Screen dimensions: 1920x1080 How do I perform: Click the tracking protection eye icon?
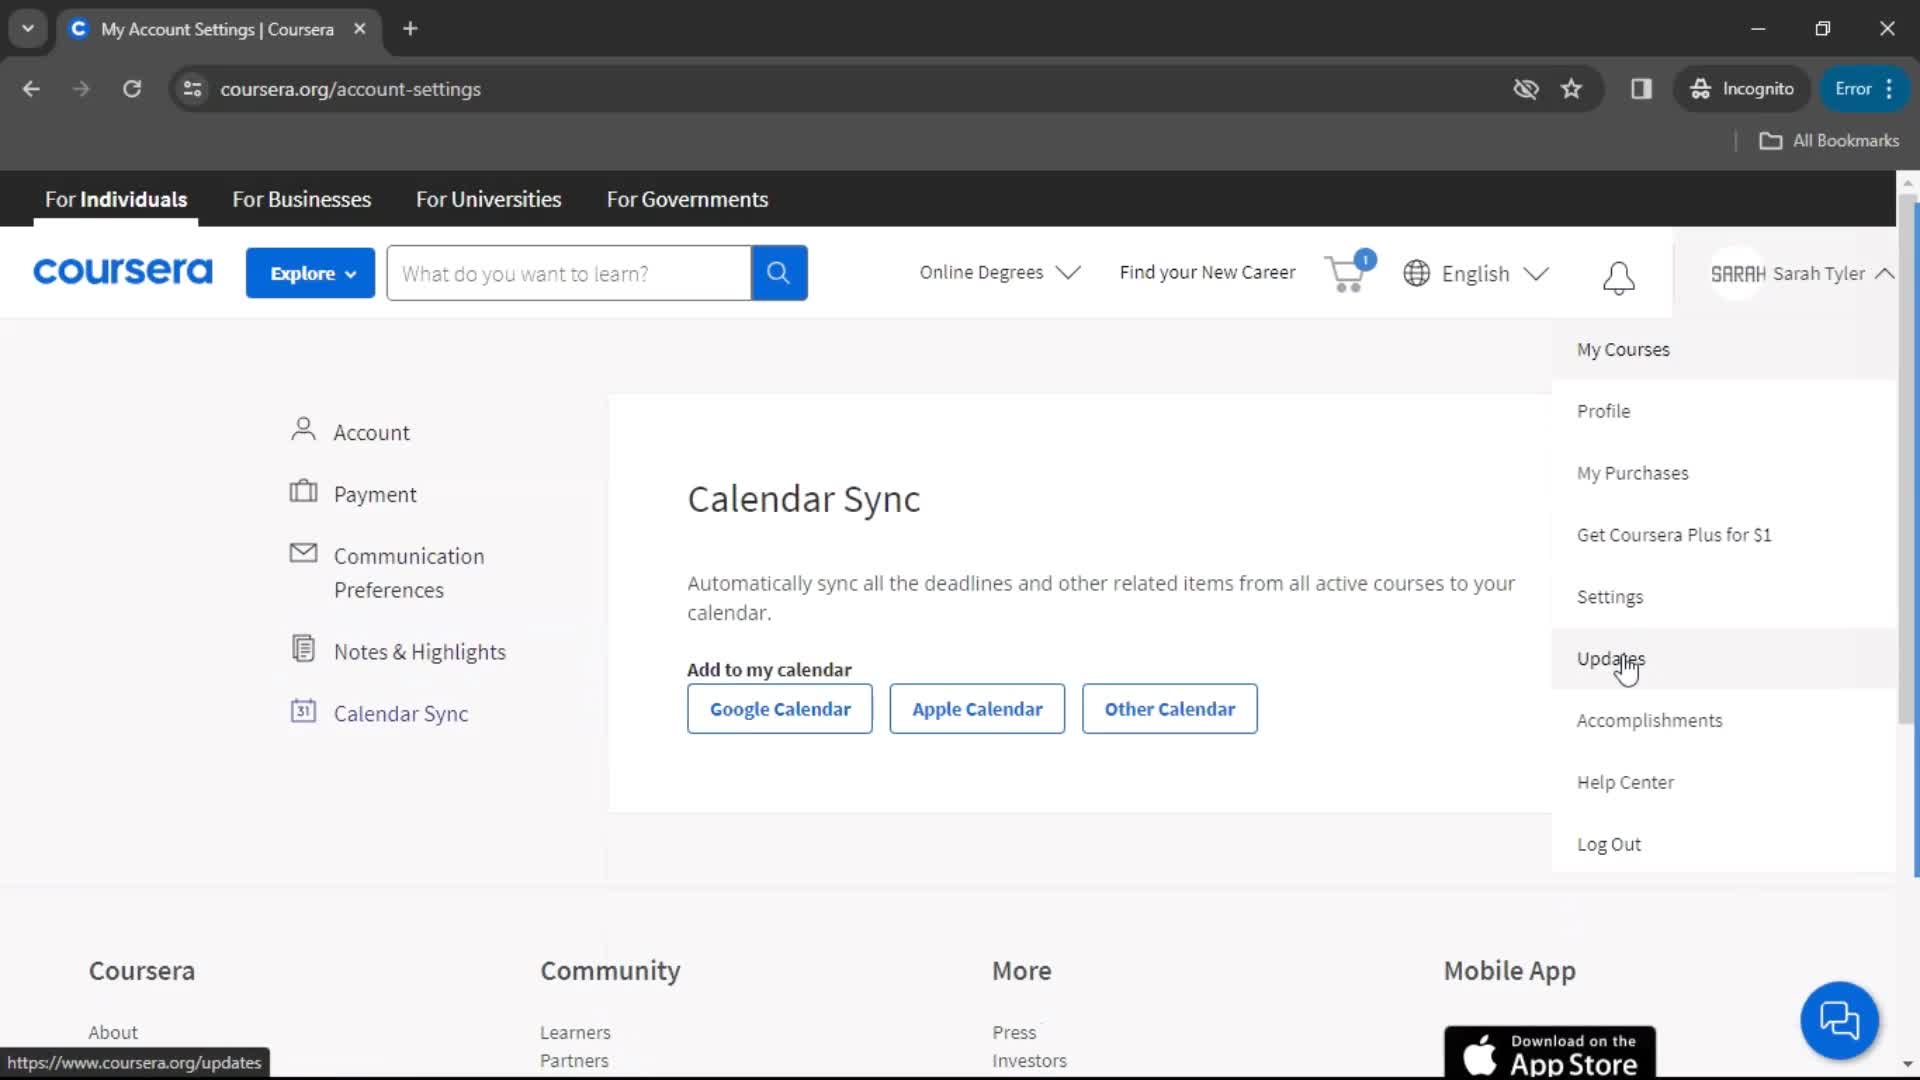click(x=1525, y=89)
